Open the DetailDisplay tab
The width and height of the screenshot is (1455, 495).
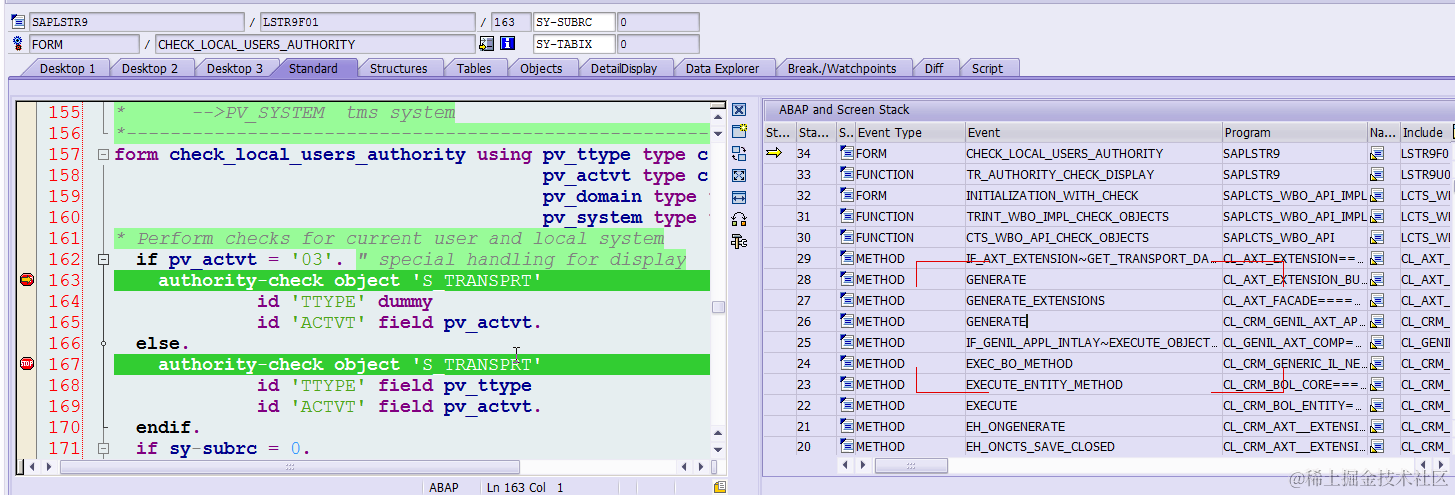[x=623, y=68]
